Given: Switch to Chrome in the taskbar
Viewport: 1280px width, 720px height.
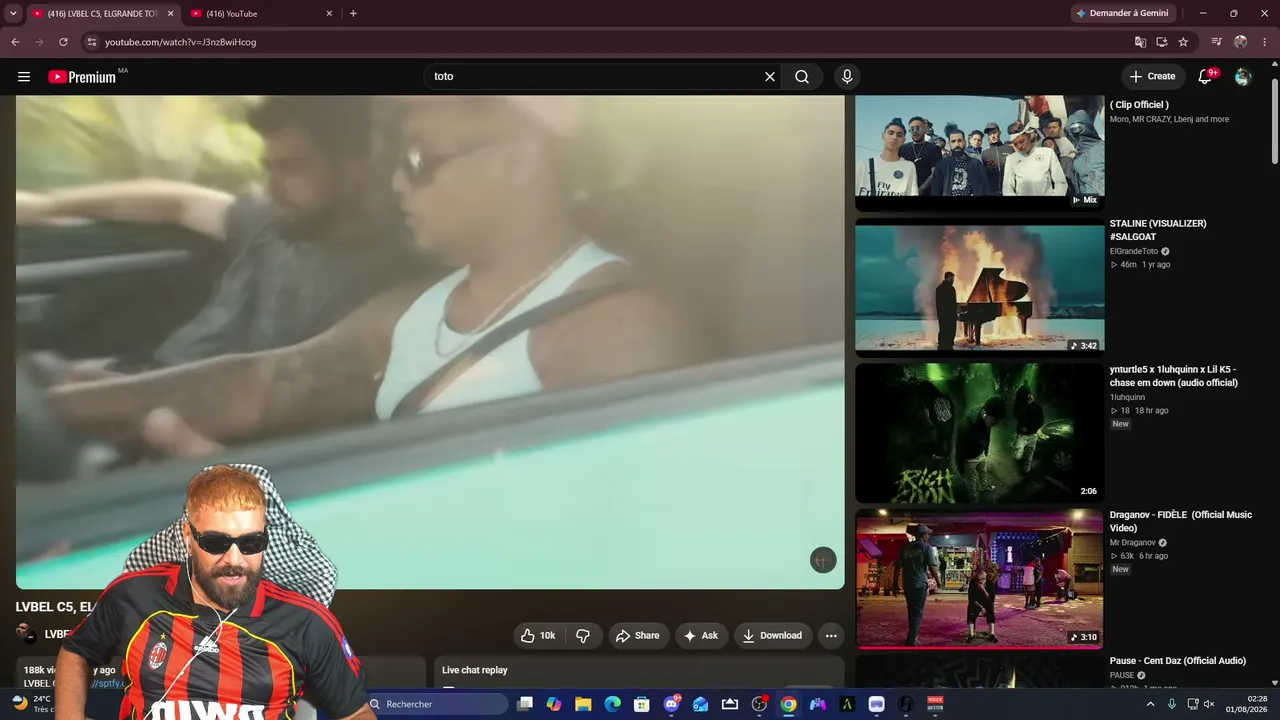Looking at the screenshot, I should click(x=789, y=704).
